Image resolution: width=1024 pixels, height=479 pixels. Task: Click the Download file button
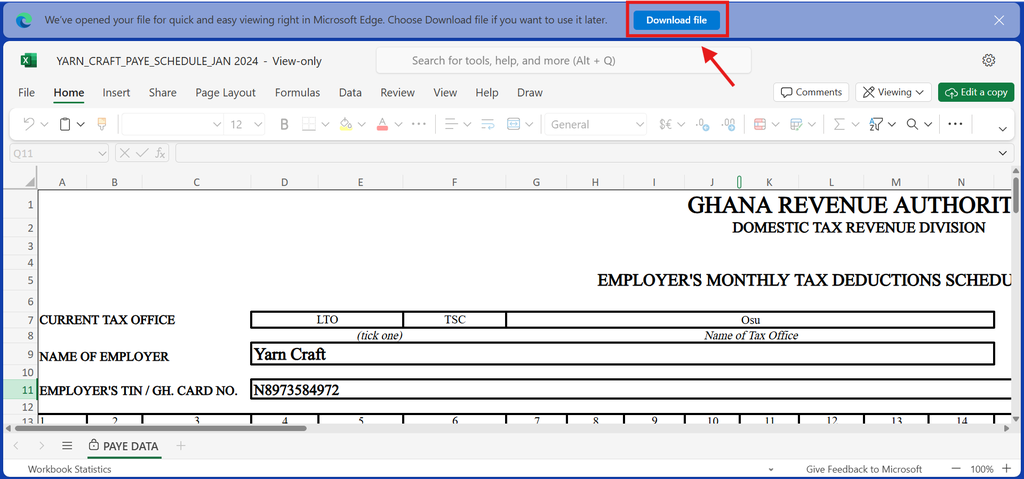click(677, 20)
